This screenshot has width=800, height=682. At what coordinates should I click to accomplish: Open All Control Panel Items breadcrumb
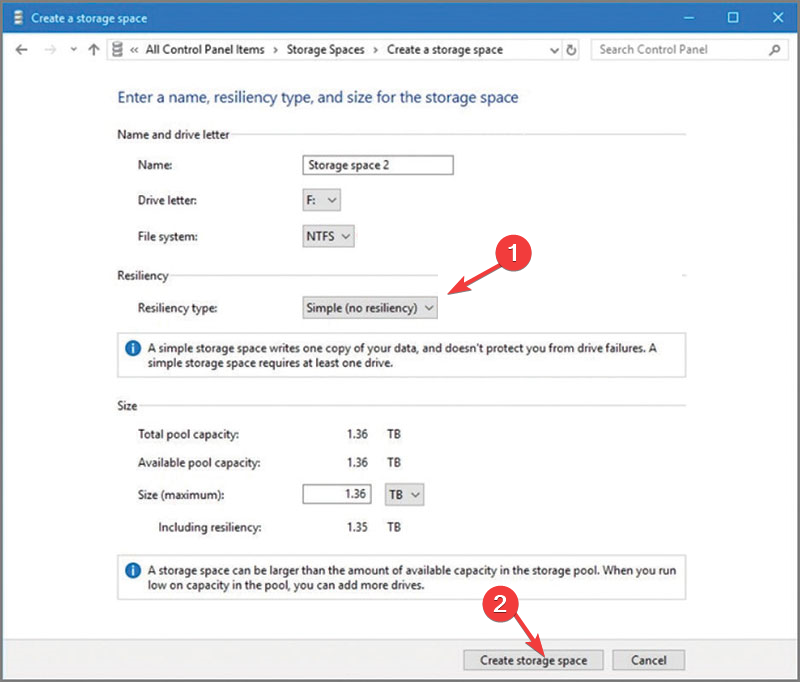205,49
